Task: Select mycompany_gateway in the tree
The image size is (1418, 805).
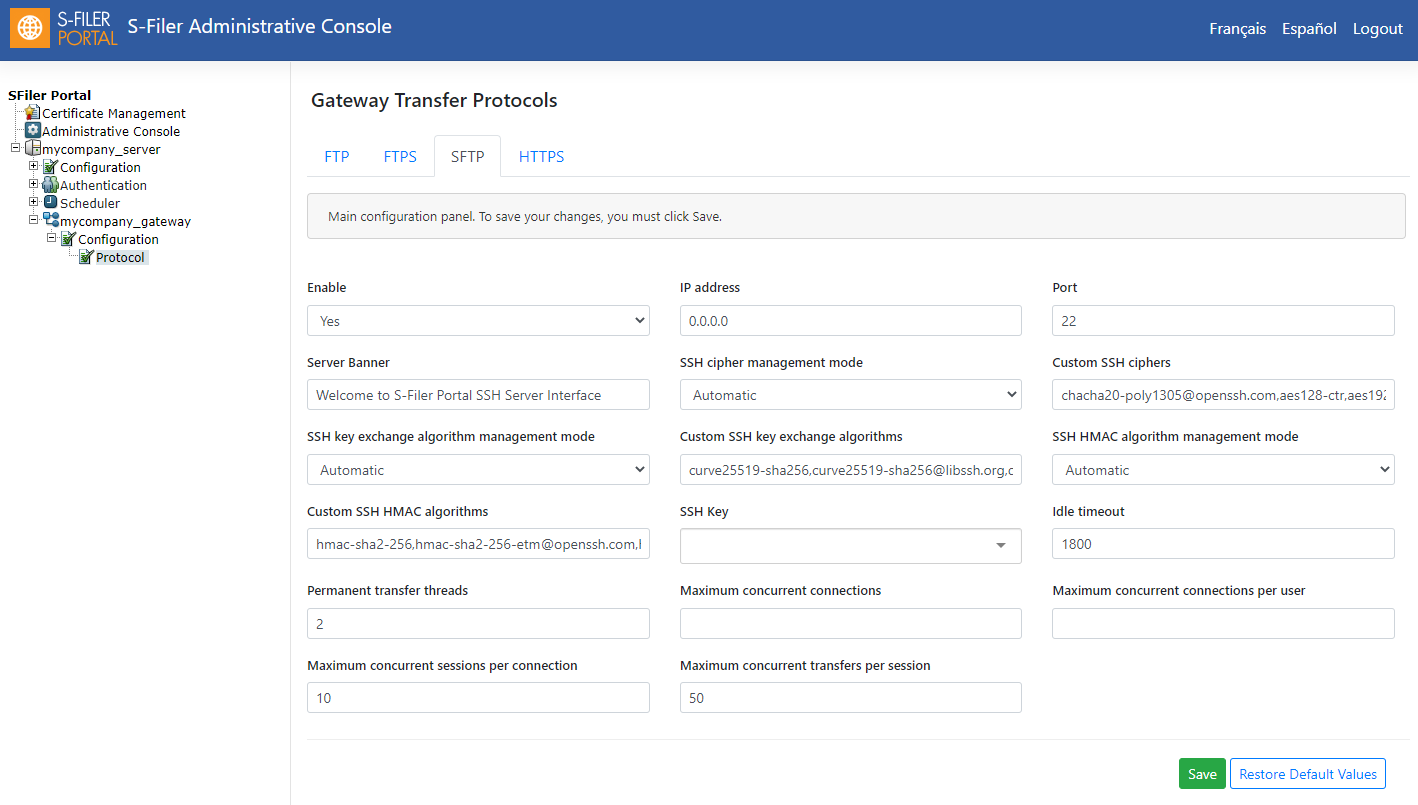Action: (x=125, y=221)
